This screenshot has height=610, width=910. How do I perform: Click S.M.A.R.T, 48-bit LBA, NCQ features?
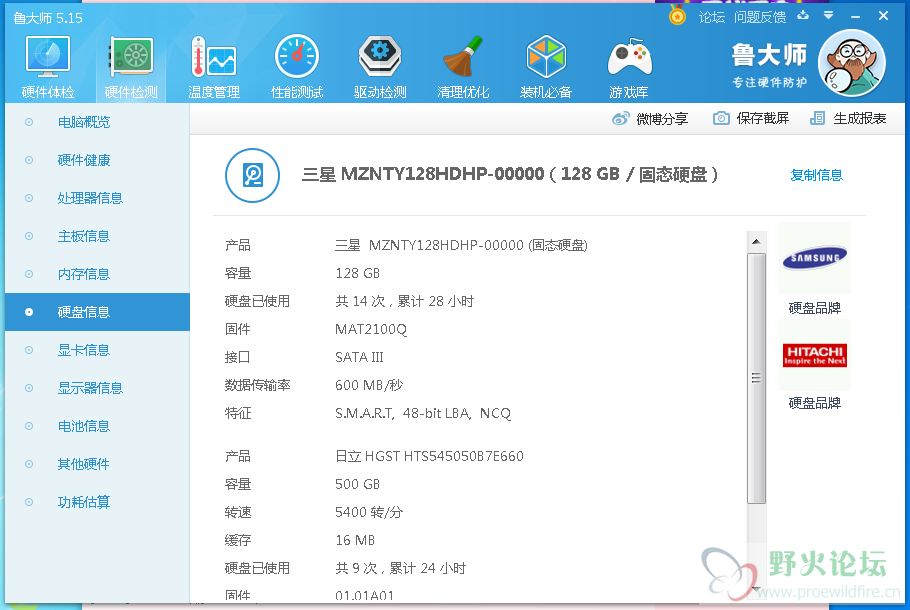click(422, 413)
